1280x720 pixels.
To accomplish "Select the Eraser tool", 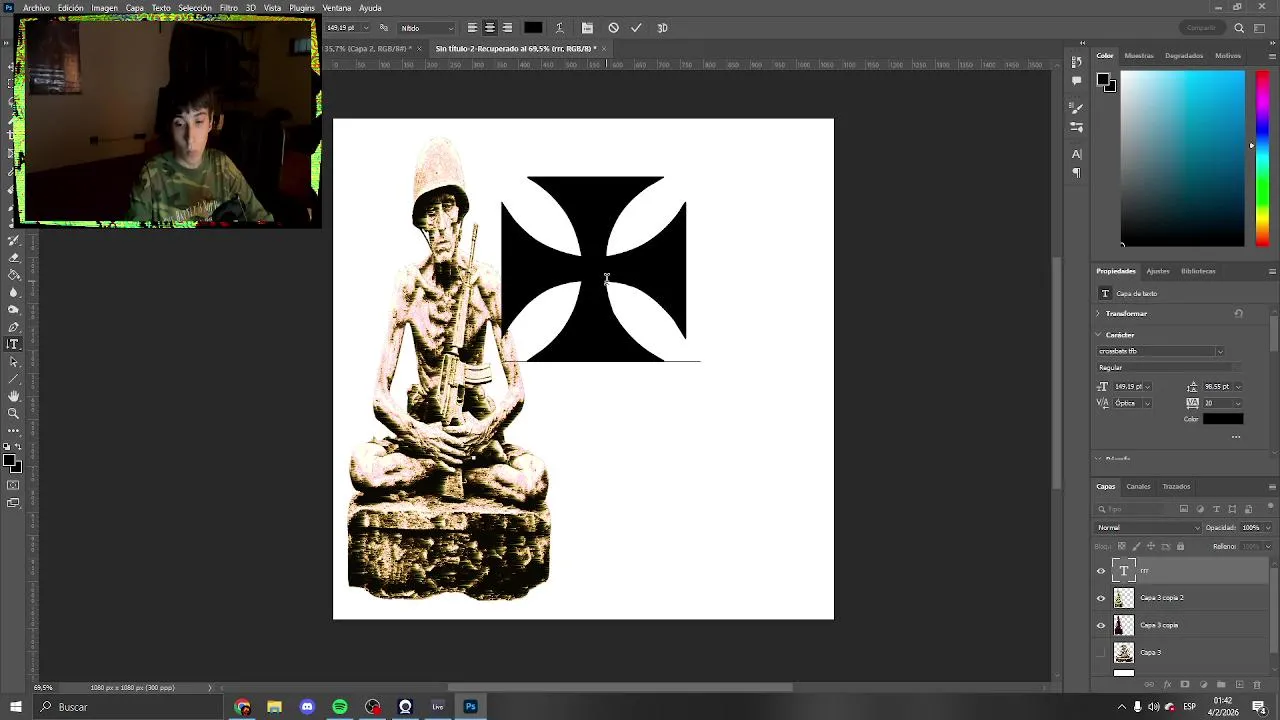I will [14, 257].
